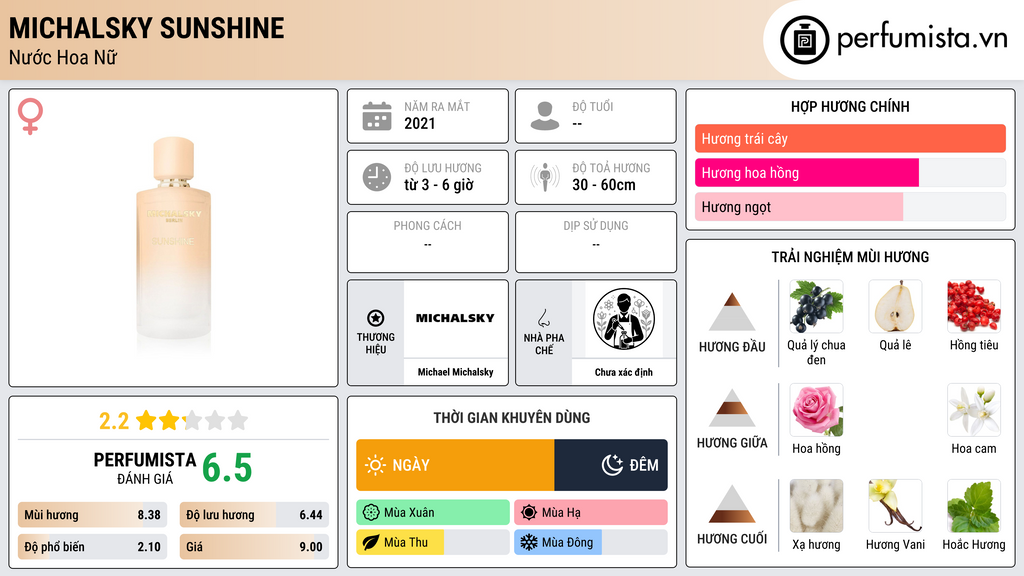Click the calendar icon beside Năm Ra Mắt
The width and height of the screenshot is (1024, 576).
pos(377,116)
